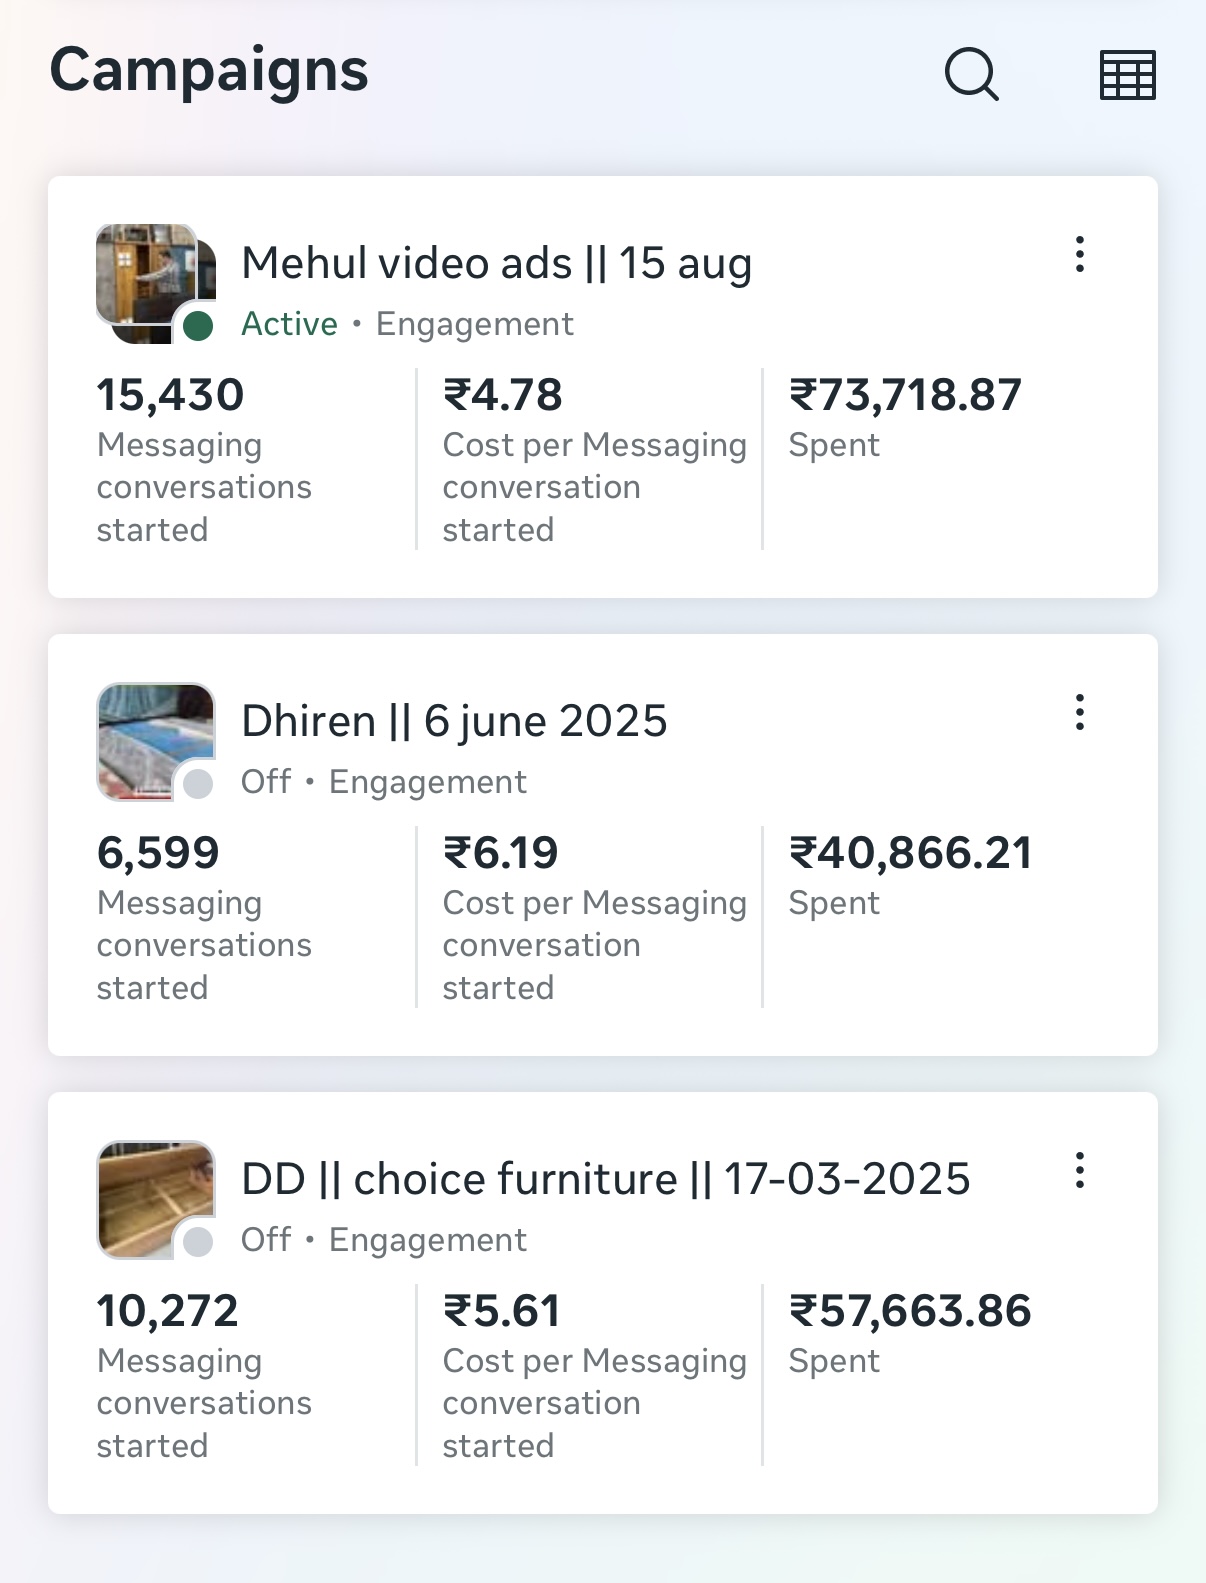
Task: Click grey Off status dot on Dhiren
Action: pos(198,784)
